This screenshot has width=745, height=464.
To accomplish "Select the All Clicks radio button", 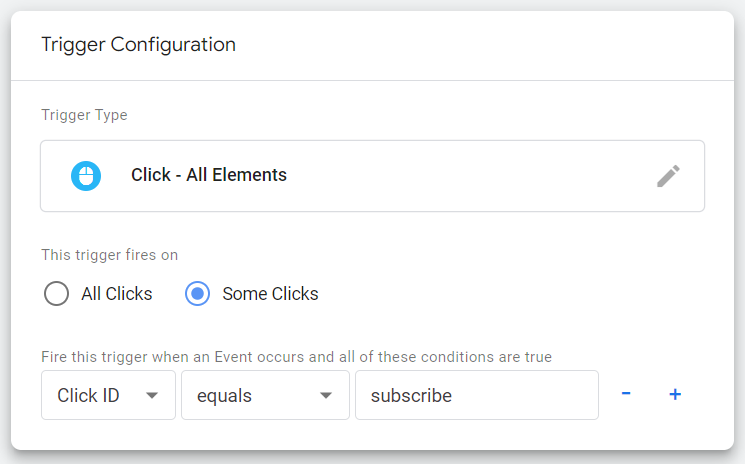I will click(57, 294).
